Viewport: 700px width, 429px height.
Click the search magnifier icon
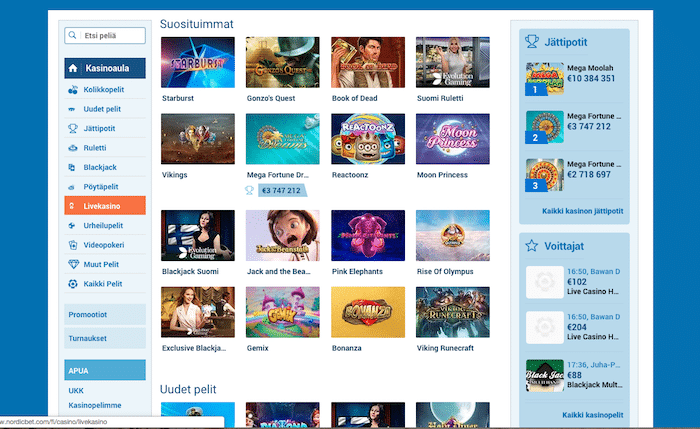point(72,35)
